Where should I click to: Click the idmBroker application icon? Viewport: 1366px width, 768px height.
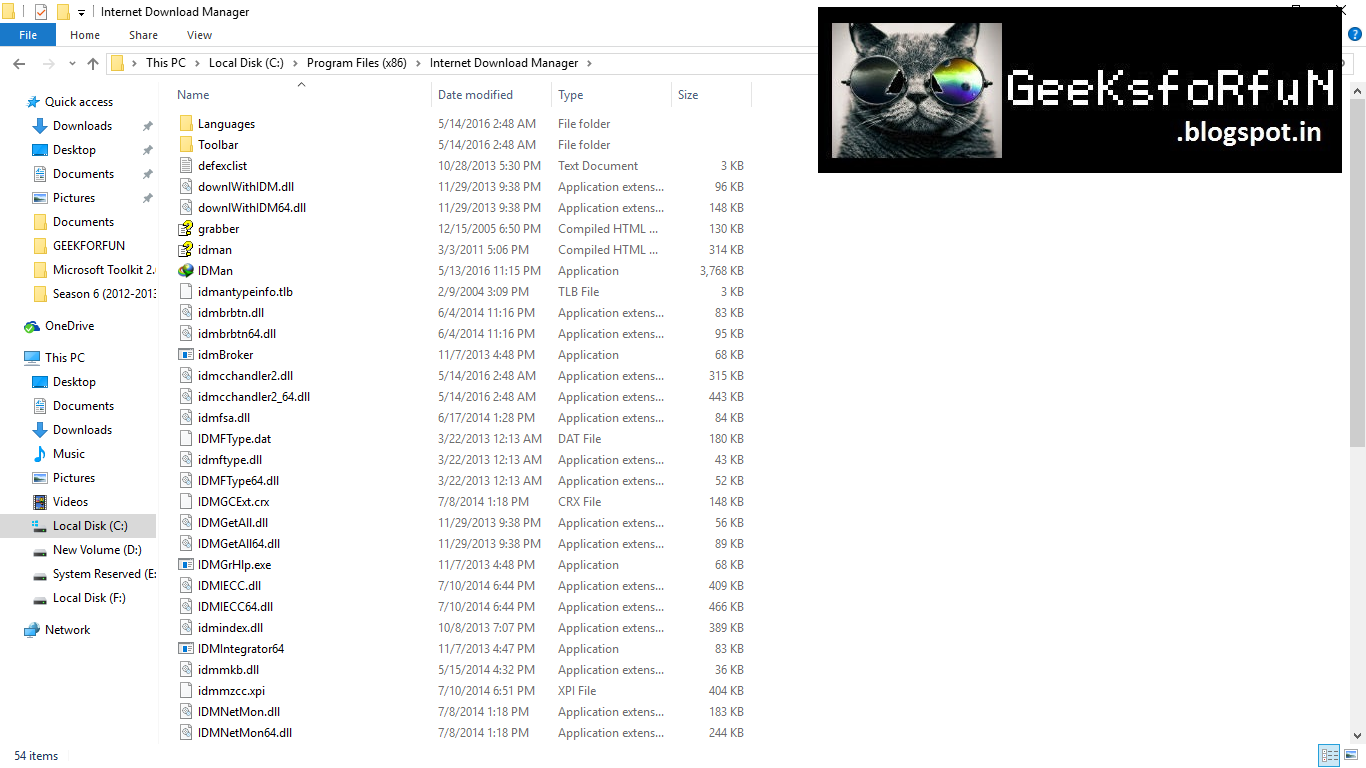pos(186,355)
